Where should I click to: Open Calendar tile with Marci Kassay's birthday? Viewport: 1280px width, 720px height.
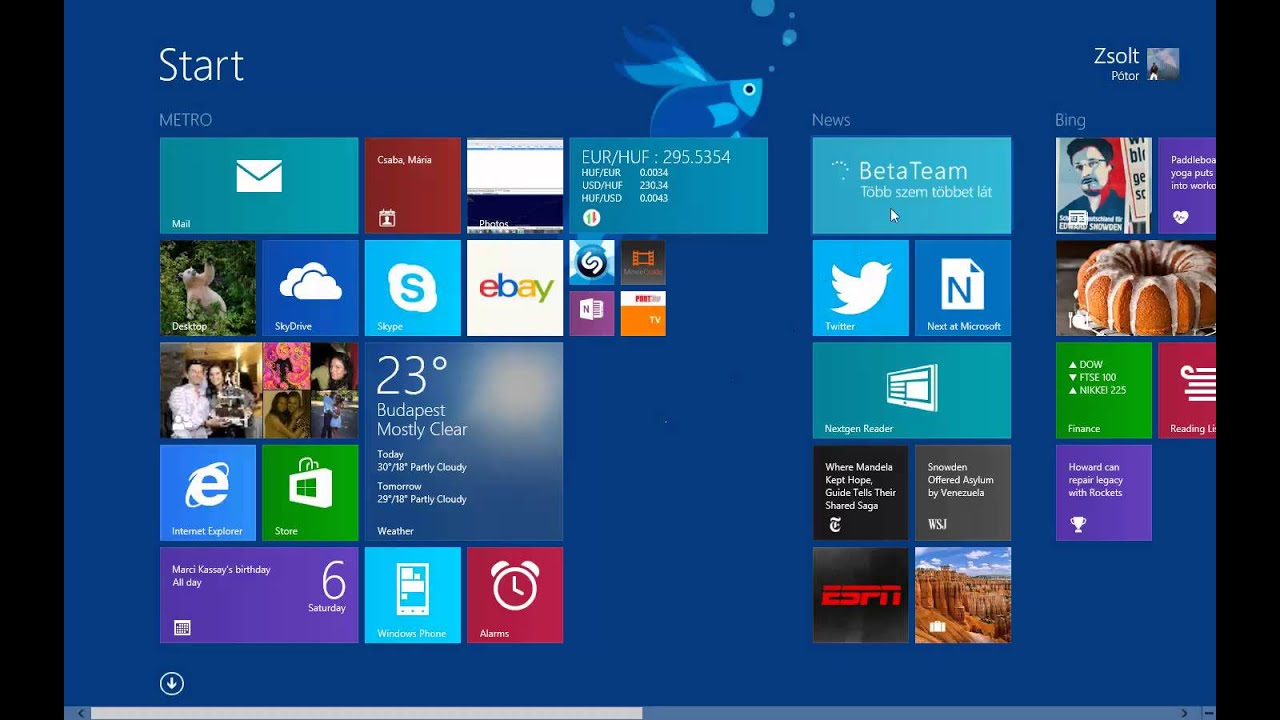pyautogui.click(x=259, y=595)
